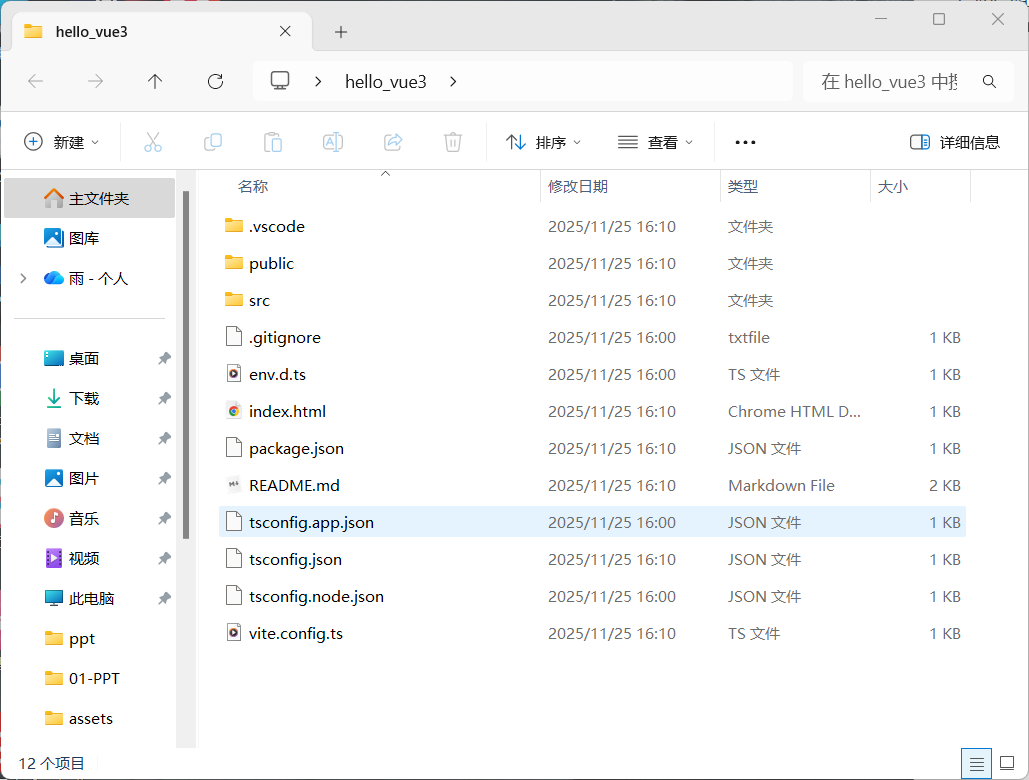The height and width of the screenshot is (780, 1029).
Task: Click the Delete trash can icon
Action: point(453,142)
